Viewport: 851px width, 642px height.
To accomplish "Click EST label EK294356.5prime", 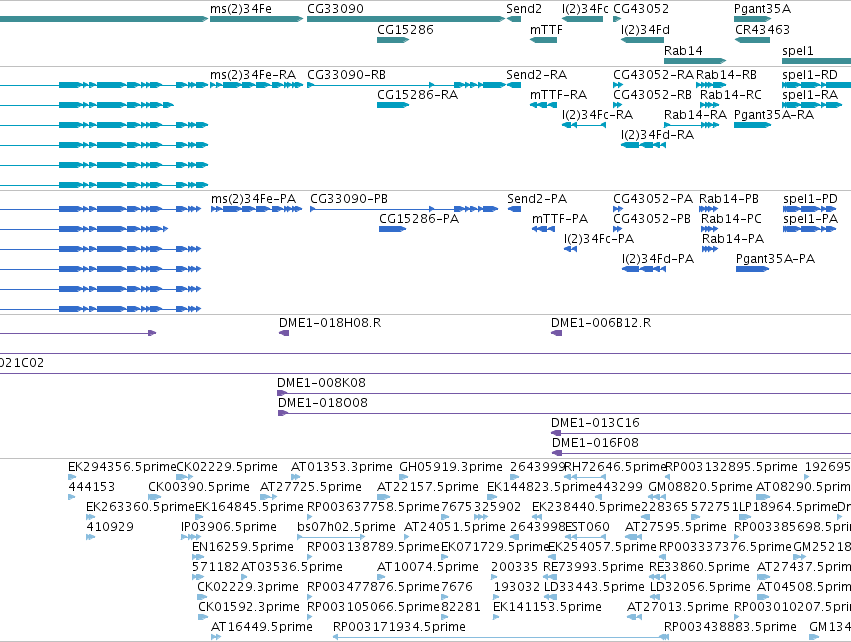I will pyautogui.click(x=122, y=467).
